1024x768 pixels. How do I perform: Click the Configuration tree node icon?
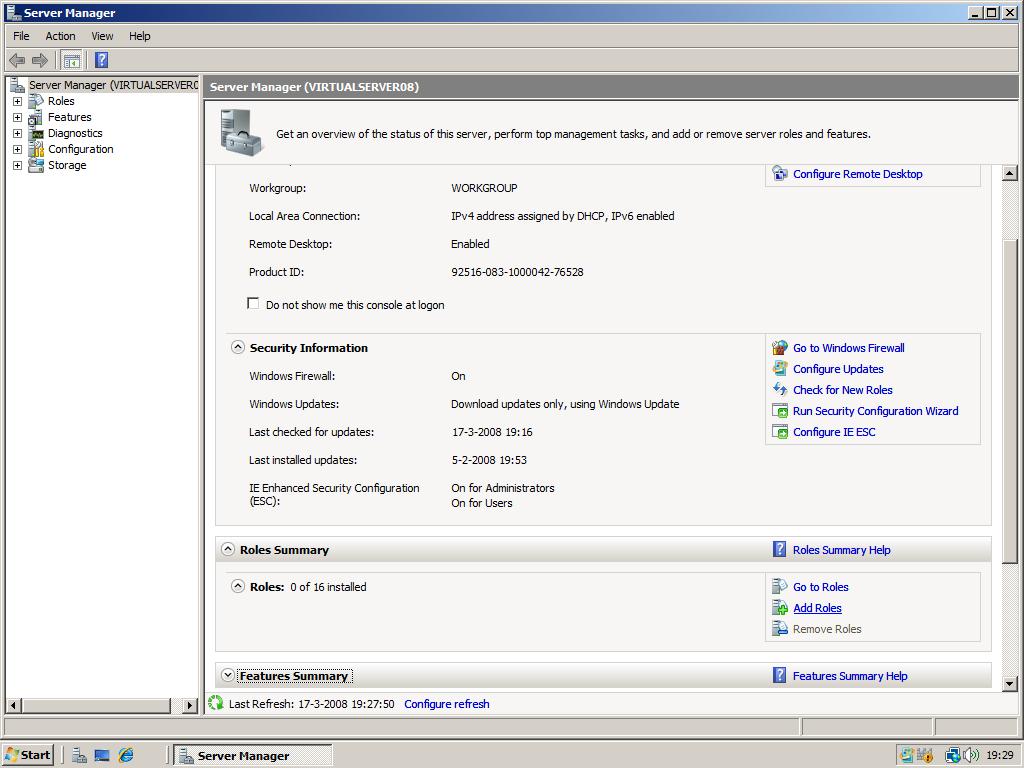(x=36, y=150)
